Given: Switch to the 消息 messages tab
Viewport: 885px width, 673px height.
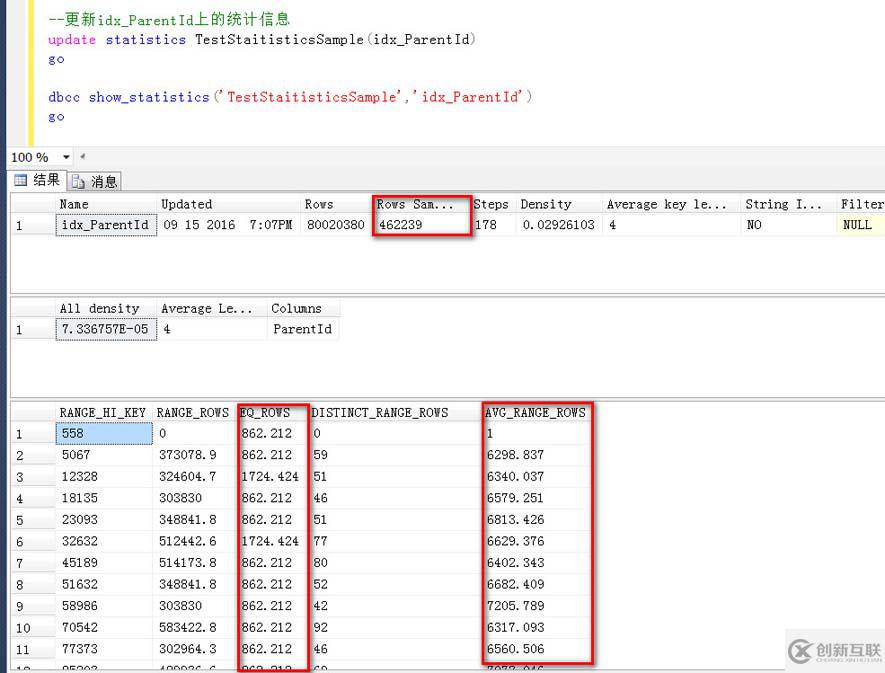Looking at the screenshot, I should [x=94, y=181].
